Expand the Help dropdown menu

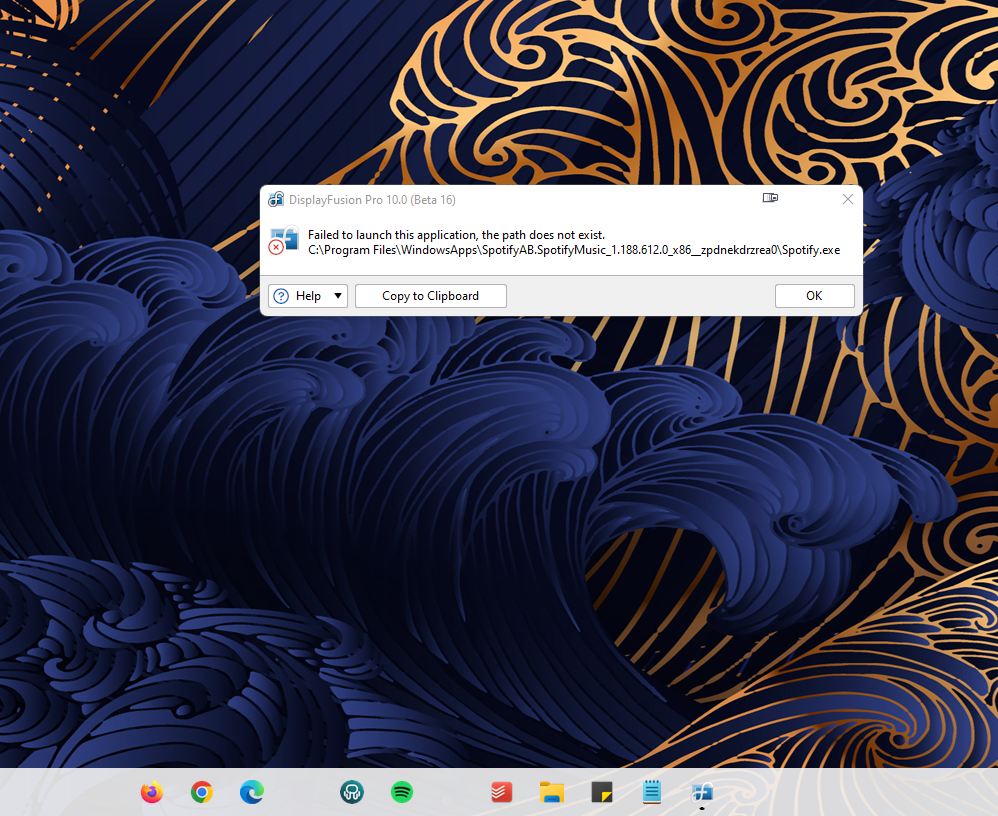[x=338, y=296]
